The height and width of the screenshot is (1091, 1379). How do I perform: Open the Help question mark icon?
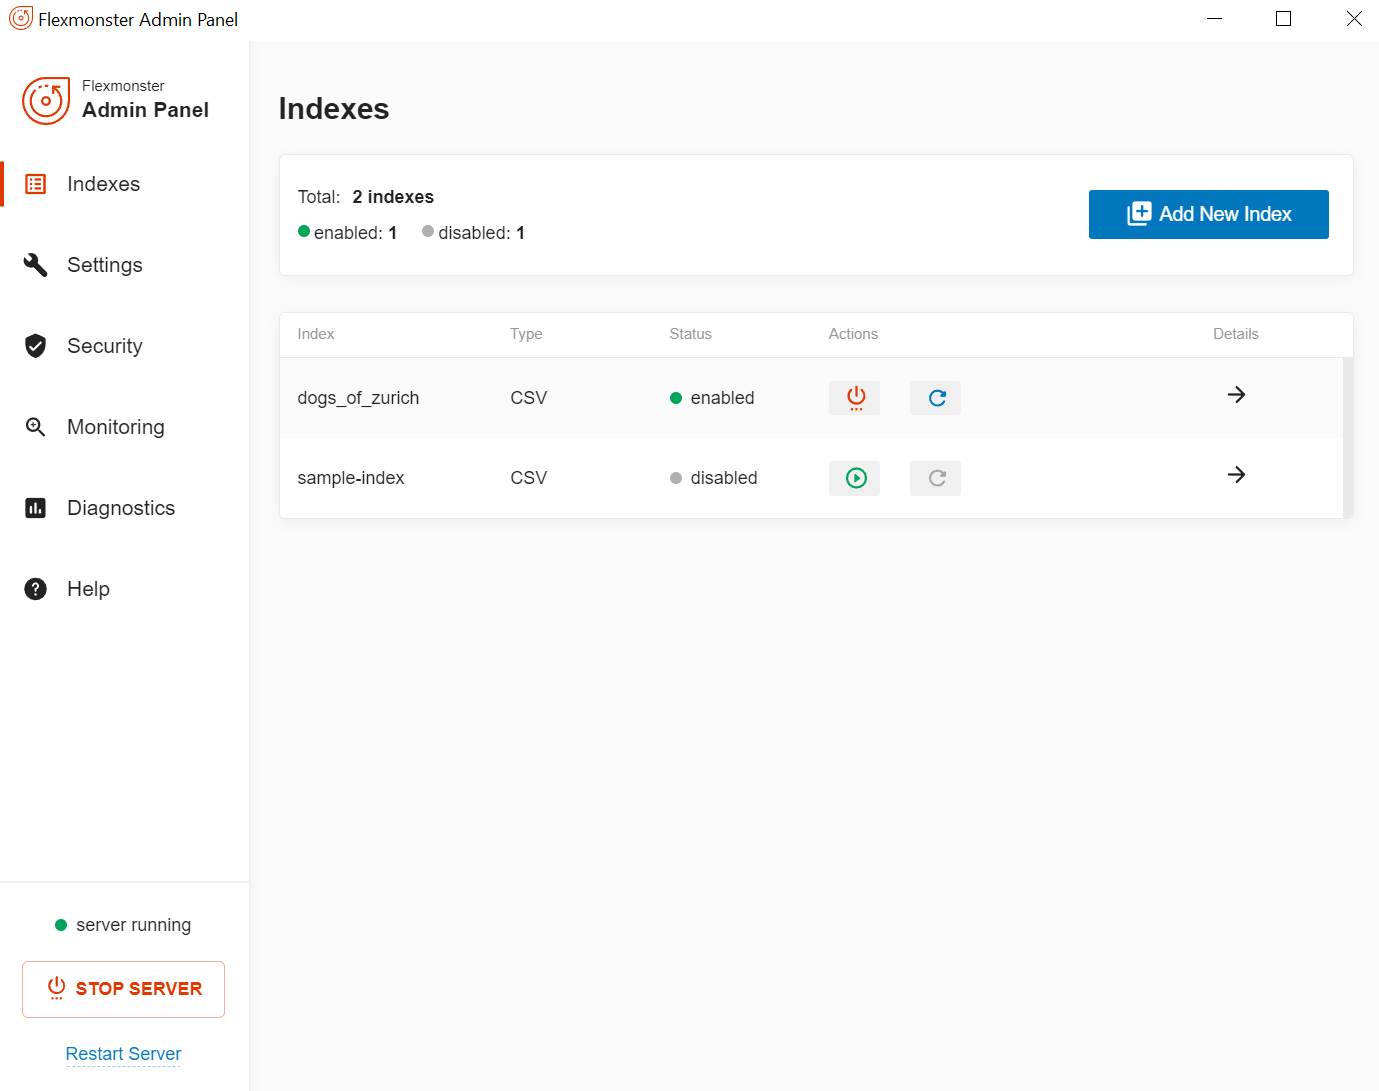pos(35,588)
